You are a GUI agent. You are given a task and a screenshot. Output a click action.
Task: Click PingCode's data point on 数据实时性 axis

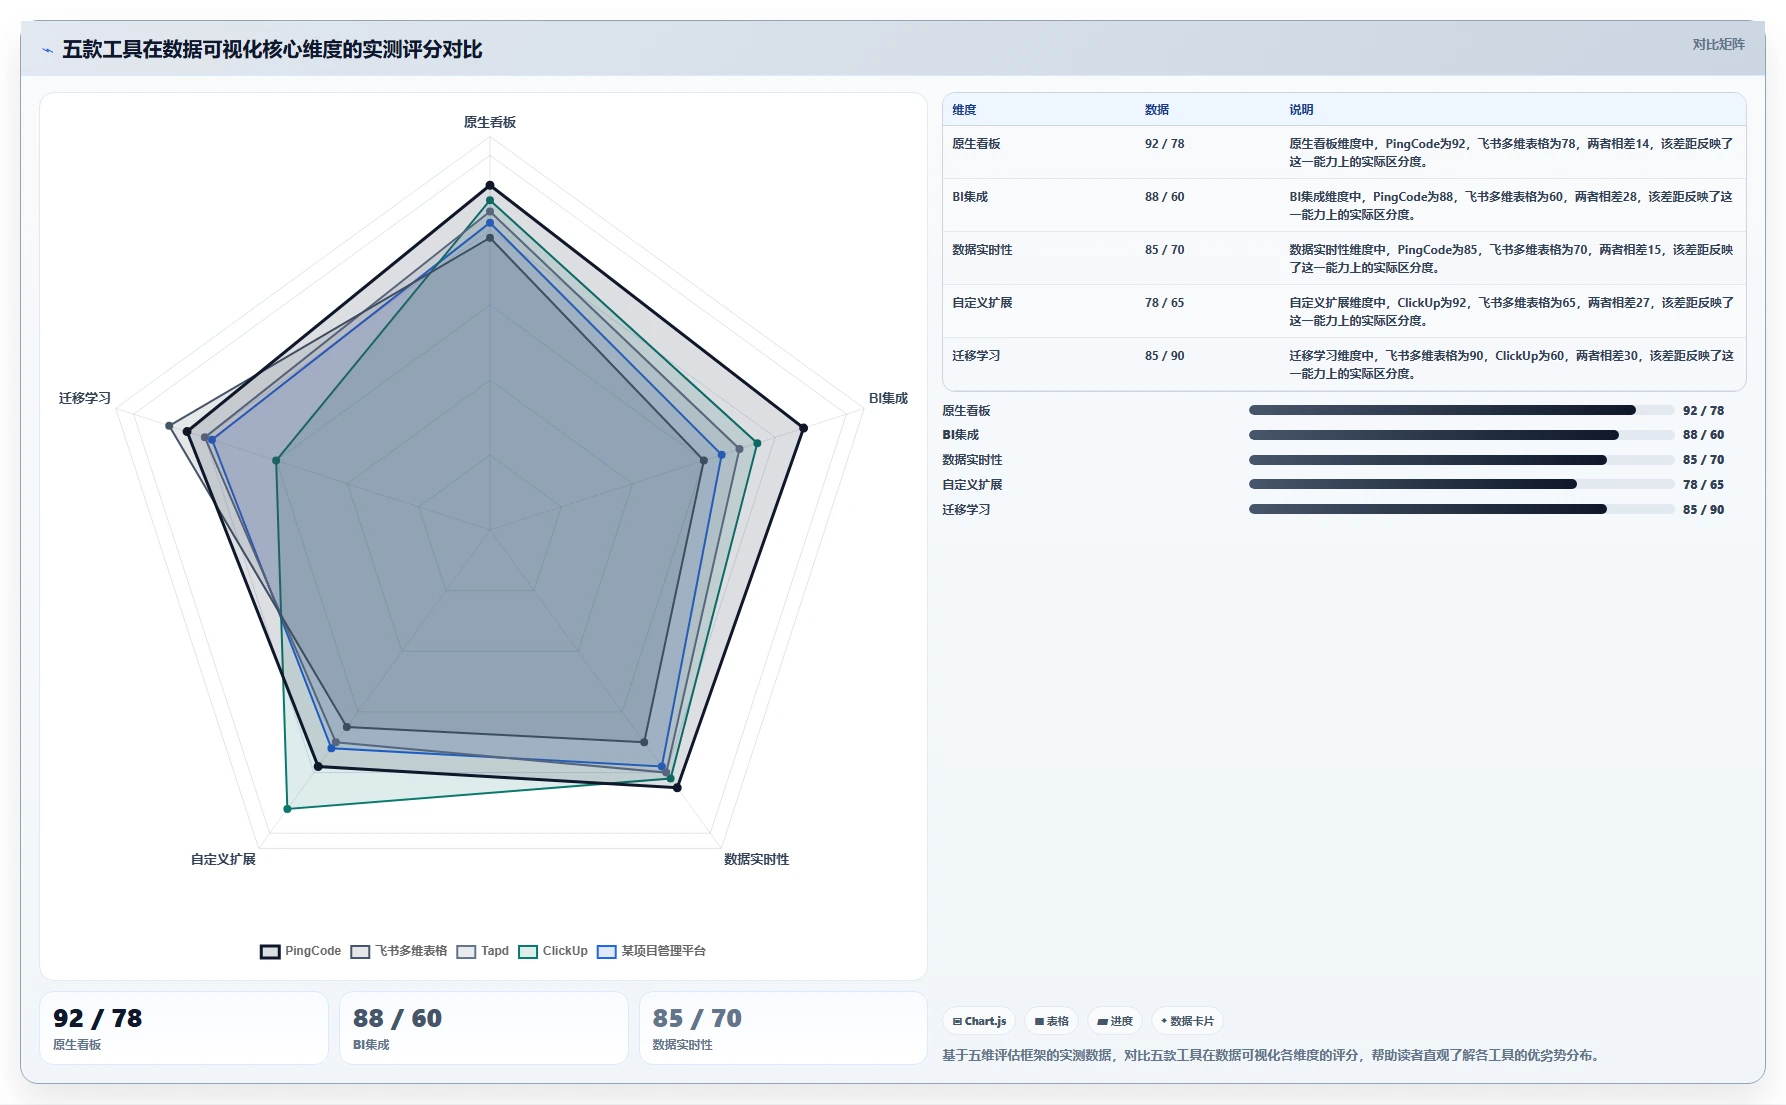(x=677, y=788)
